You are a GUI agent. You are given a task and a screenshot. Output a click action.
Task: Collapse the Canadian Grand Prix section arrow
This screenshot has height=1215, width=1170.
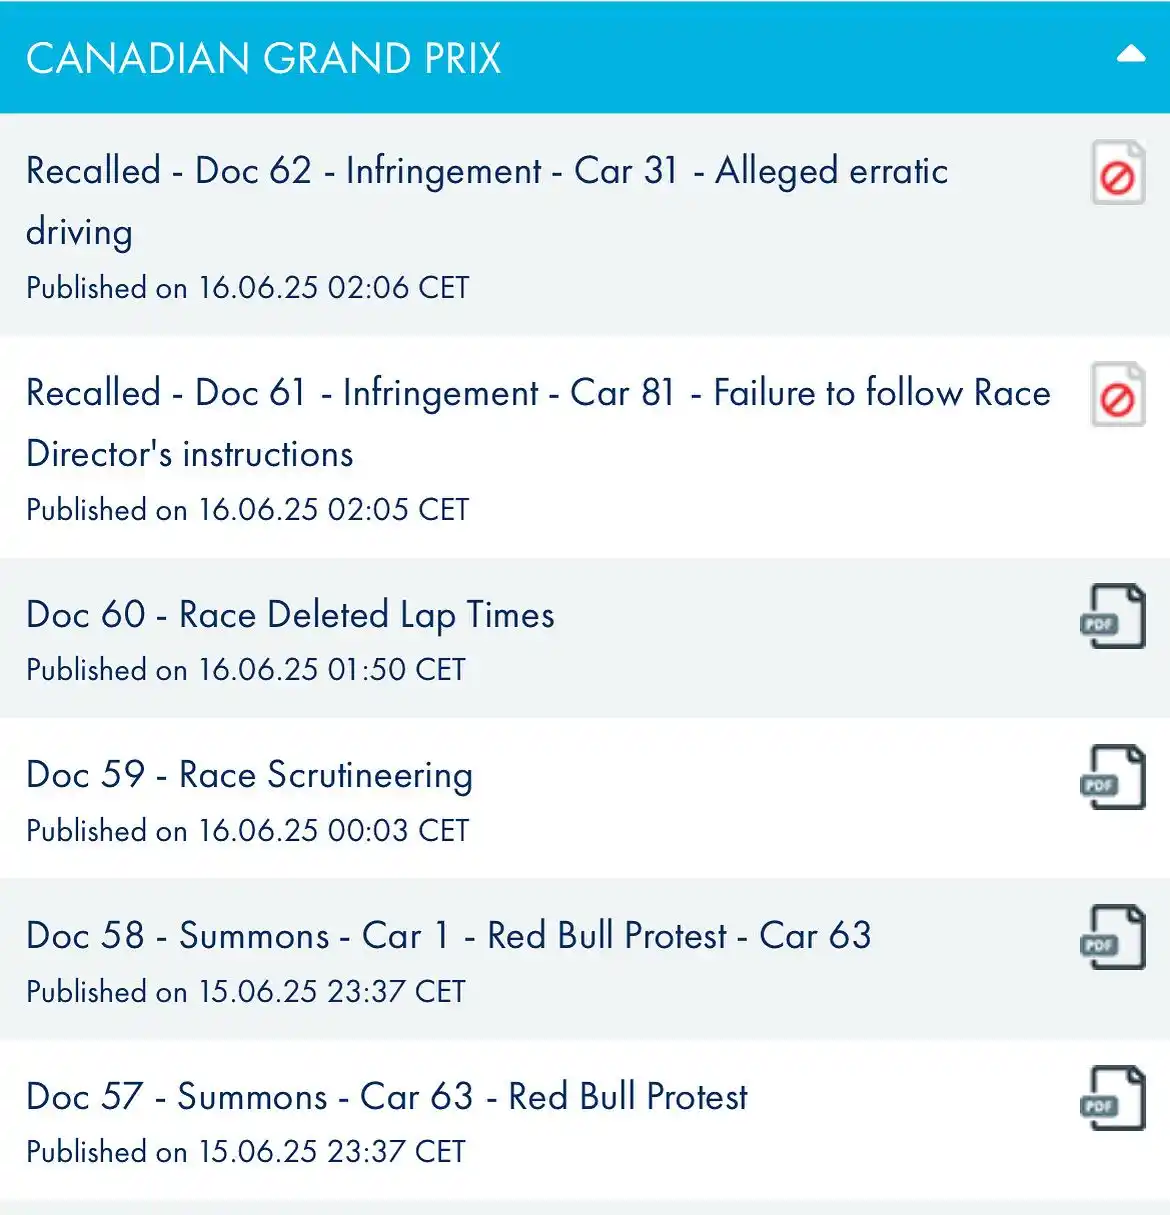pyautogui.click(x=1131, y=55)
